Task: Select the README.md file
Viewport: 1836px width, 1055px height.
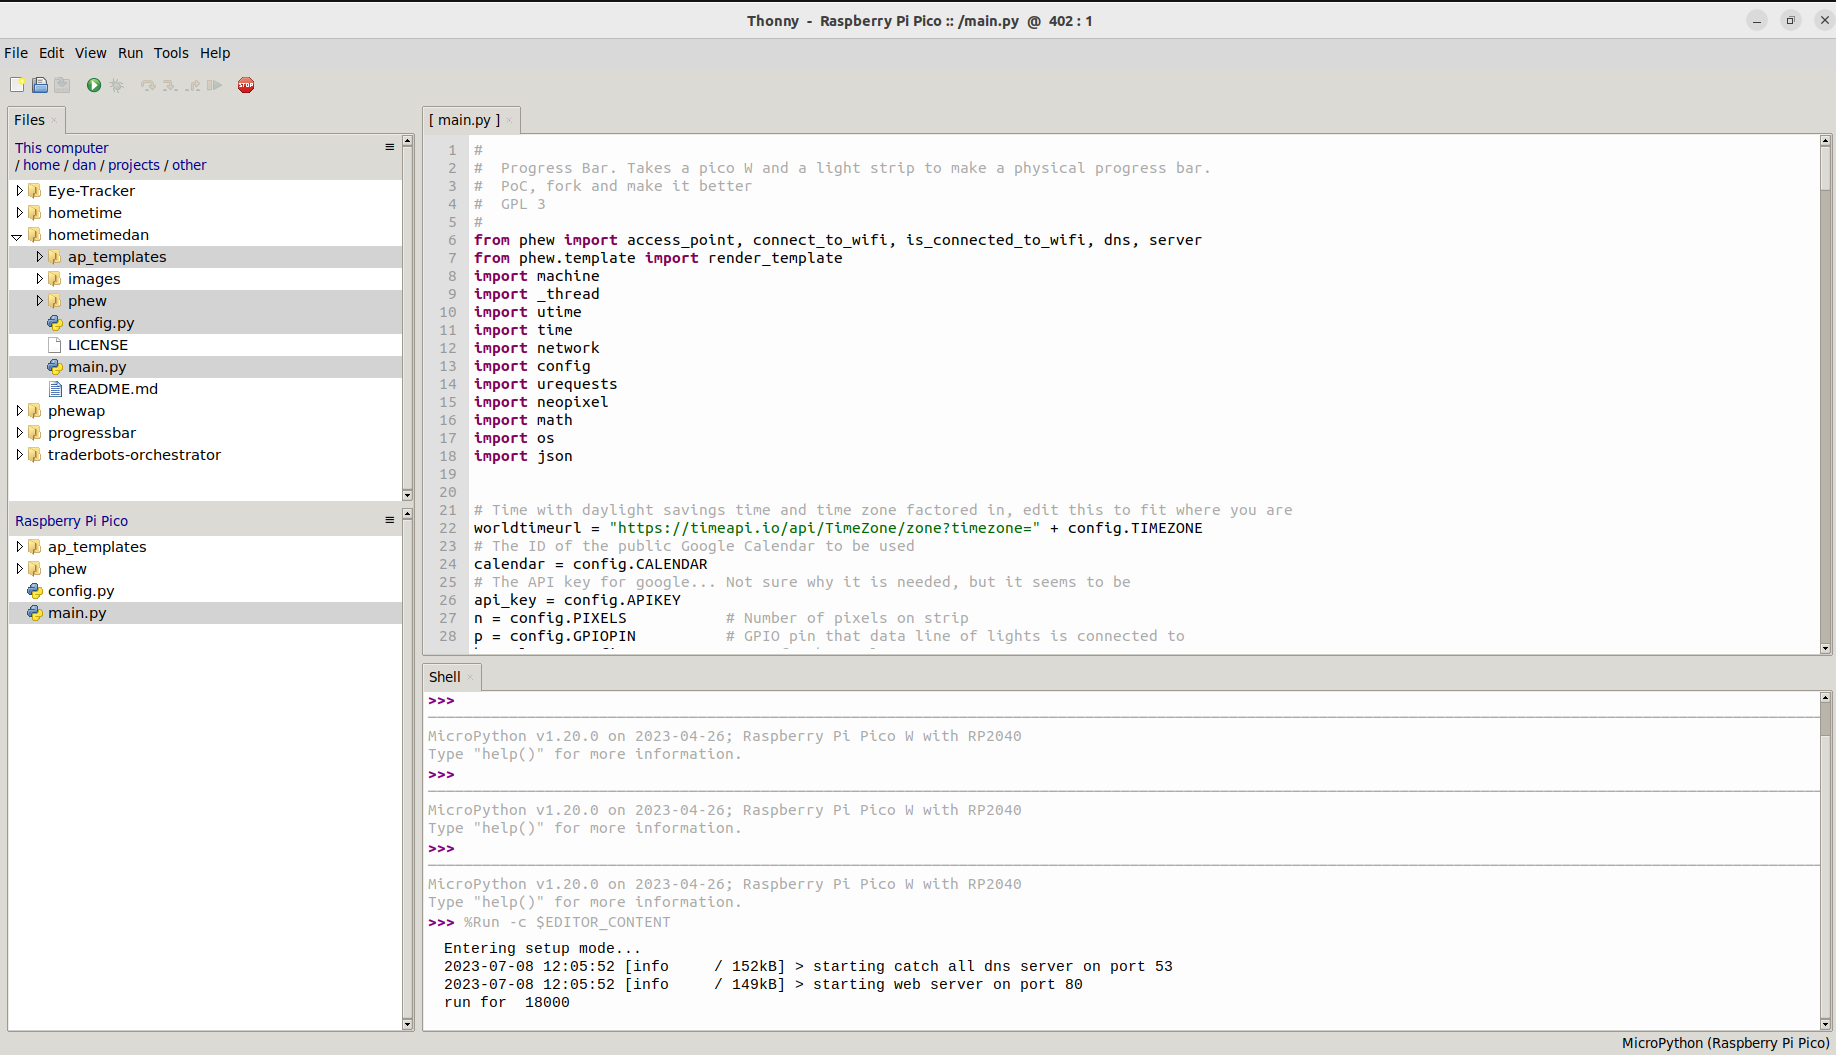Action: [x=113, y=388]
